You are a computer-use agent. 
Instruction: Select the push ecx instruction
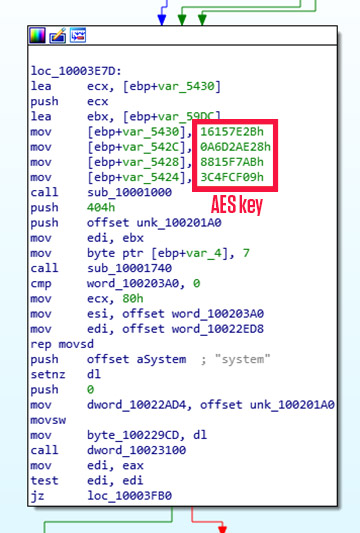[x=69, y=101]
